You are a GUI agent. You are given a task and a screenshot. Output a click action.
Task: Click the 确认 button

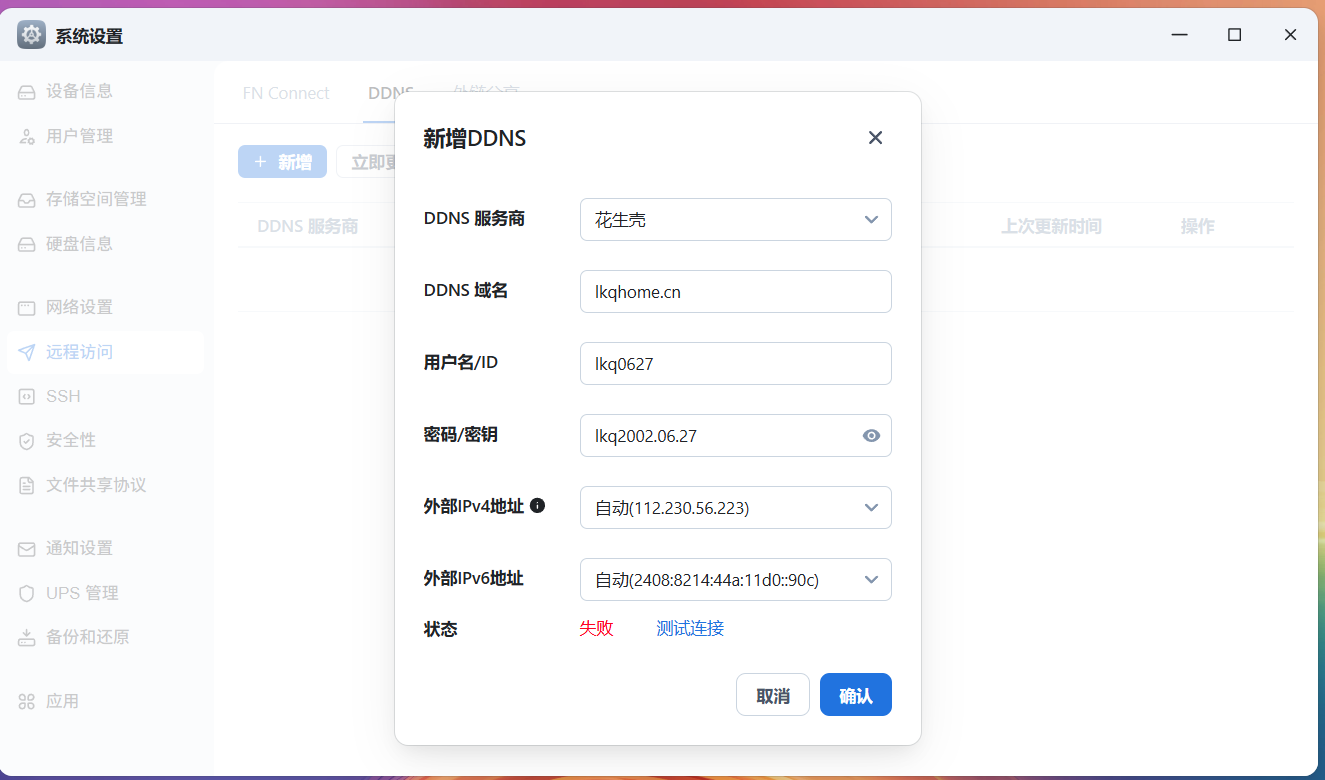pyautogui.click(x=856, y=695)
